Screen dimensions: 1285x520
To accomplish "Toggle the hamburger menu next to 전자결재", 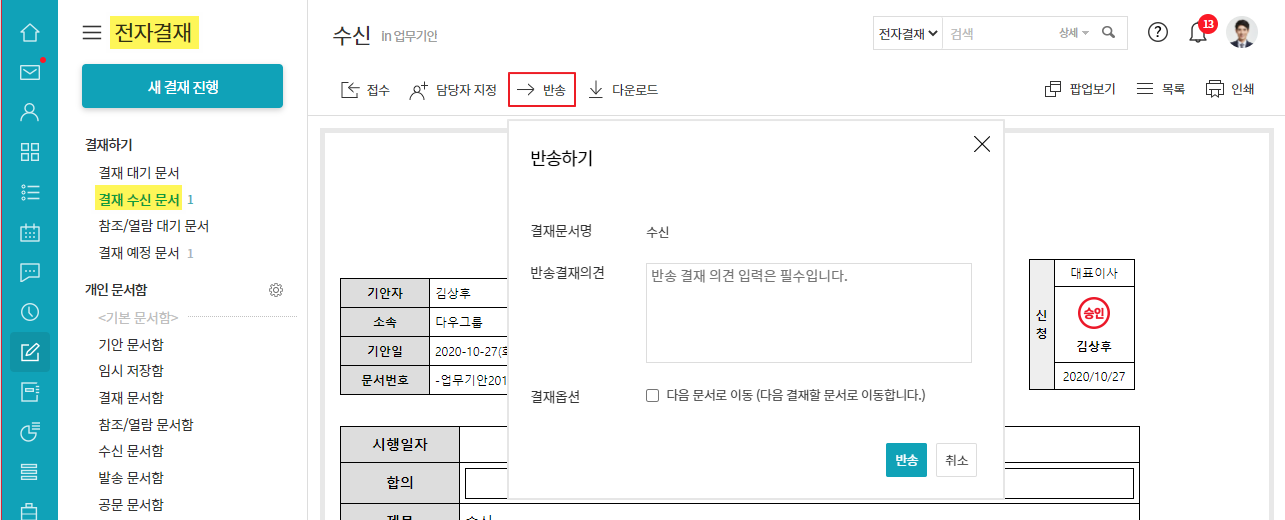I will pyautogui.click(x=92, y=33).
